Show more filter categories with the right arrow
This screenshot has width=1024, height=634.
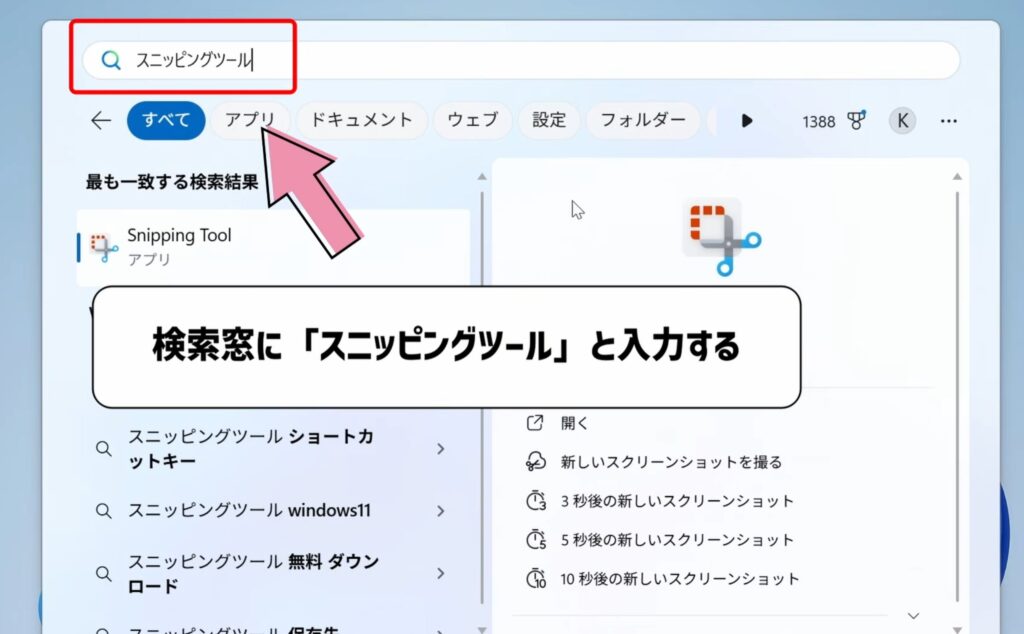746,121
